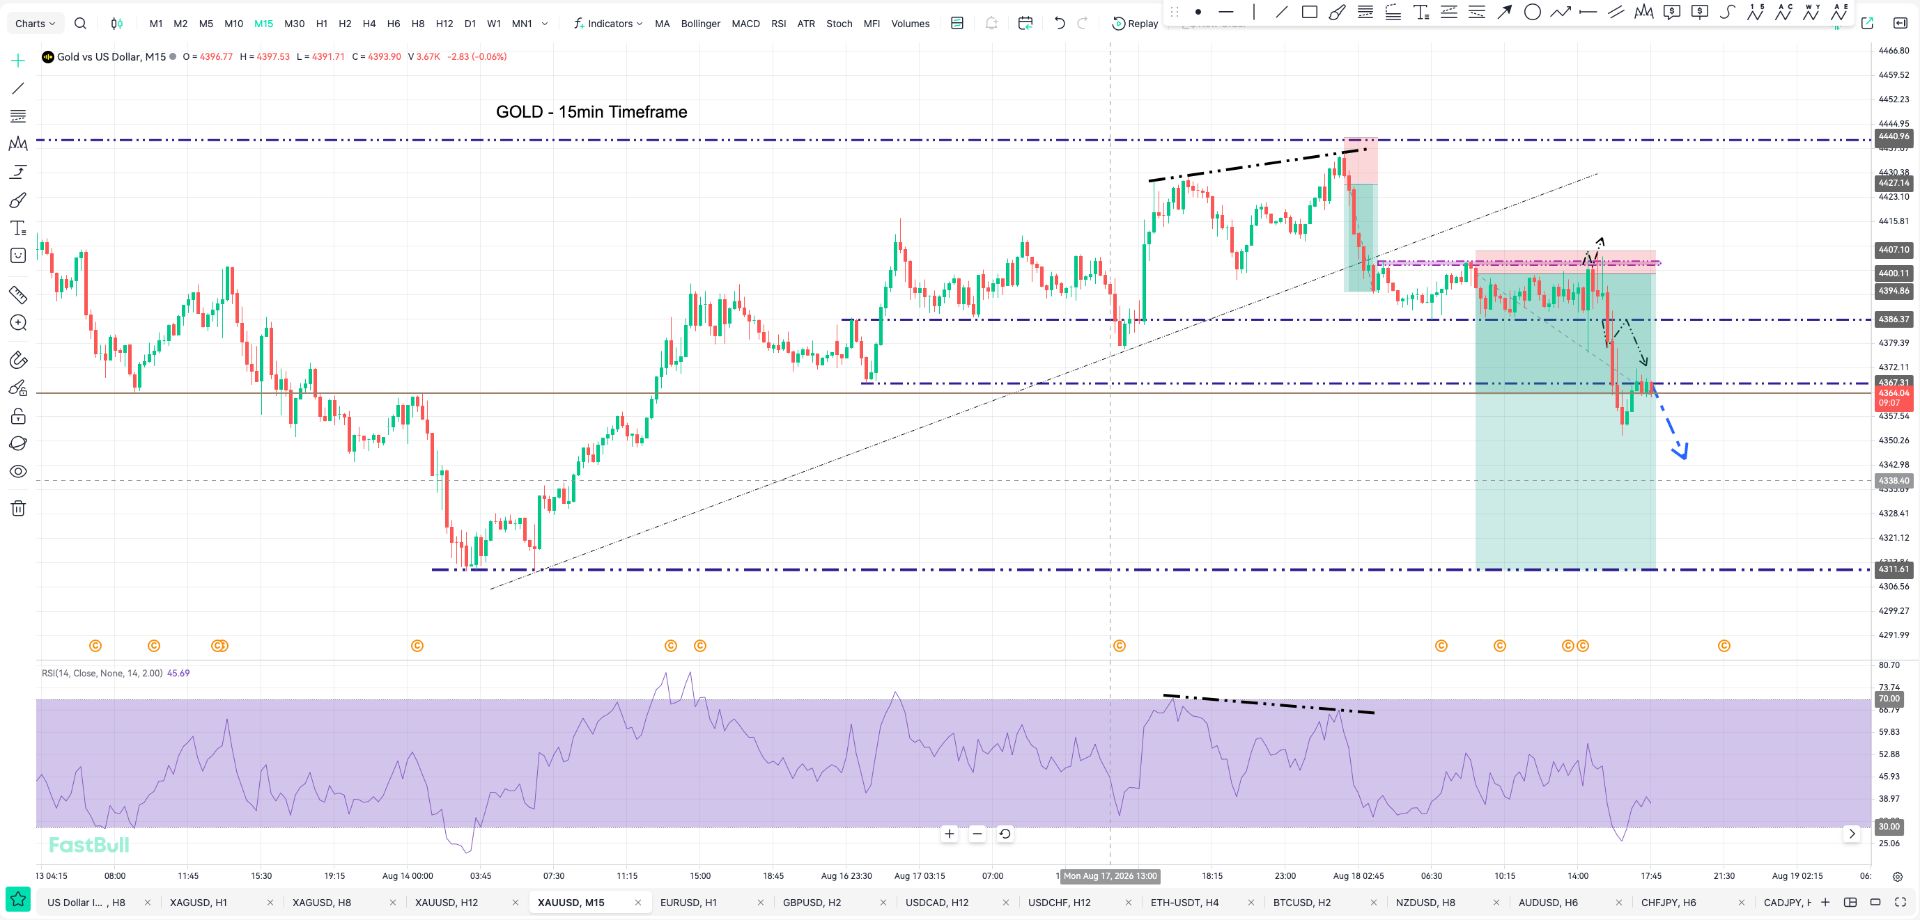Select the brush tool in top toolbar

point(1337,12)
